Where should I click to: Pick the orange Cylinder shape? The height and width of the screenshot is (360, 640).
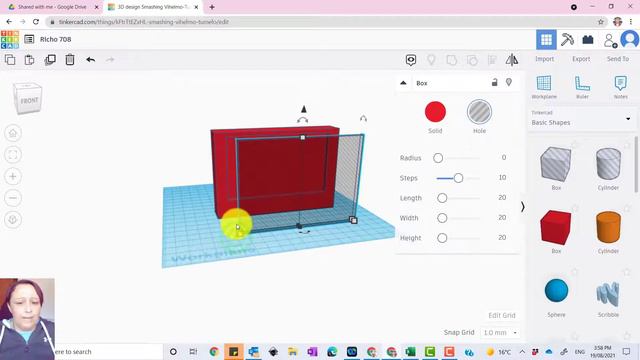[608, 227]
